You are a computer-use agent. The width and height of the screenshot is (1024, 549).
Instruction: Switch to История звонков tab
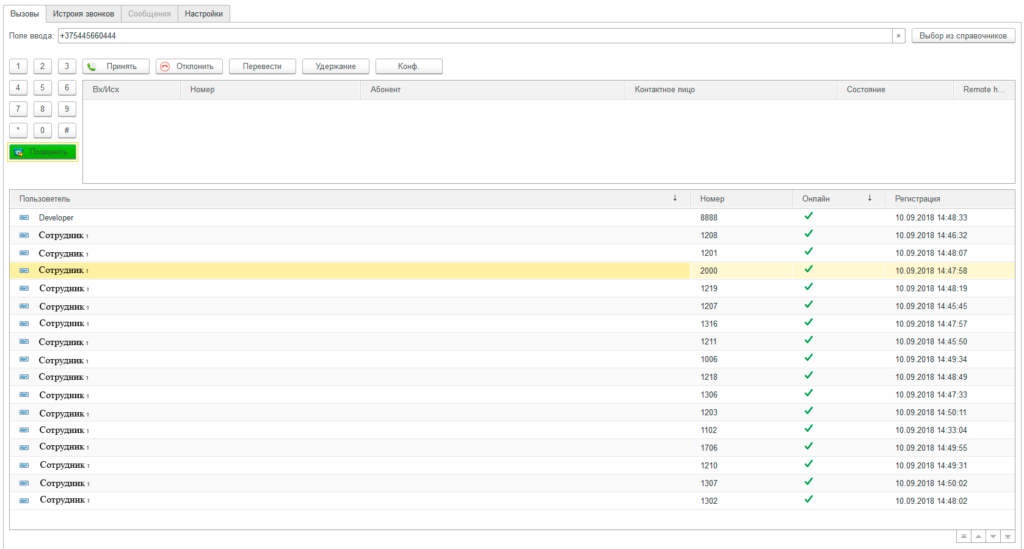[85, 13]
